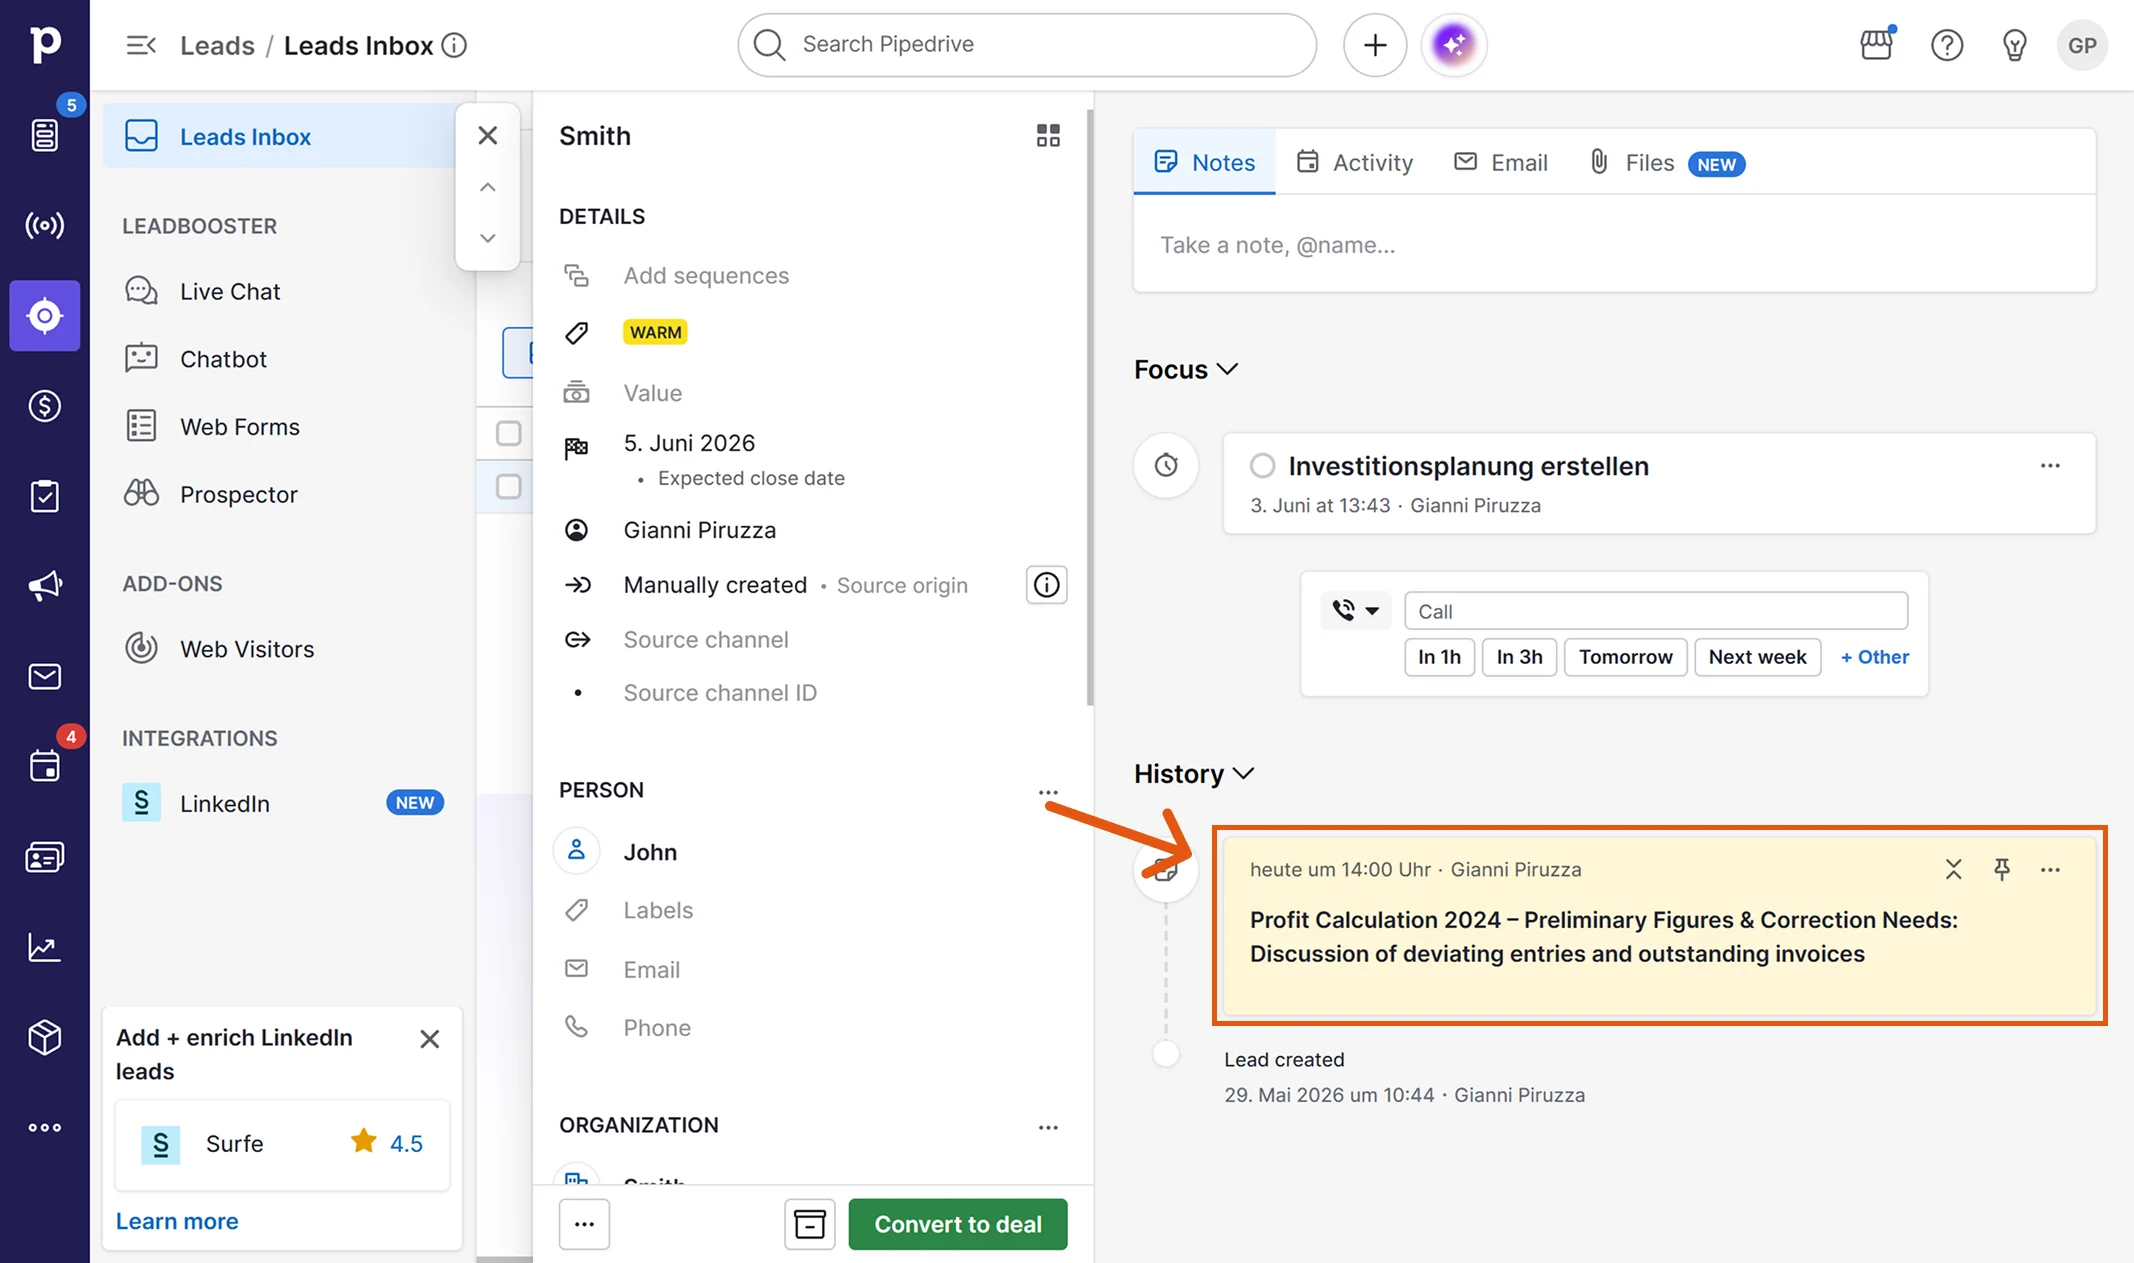Open Campaigns megaphone icon in sidebar
This screenshot has height=1263, width=2134.
(45, 586)
